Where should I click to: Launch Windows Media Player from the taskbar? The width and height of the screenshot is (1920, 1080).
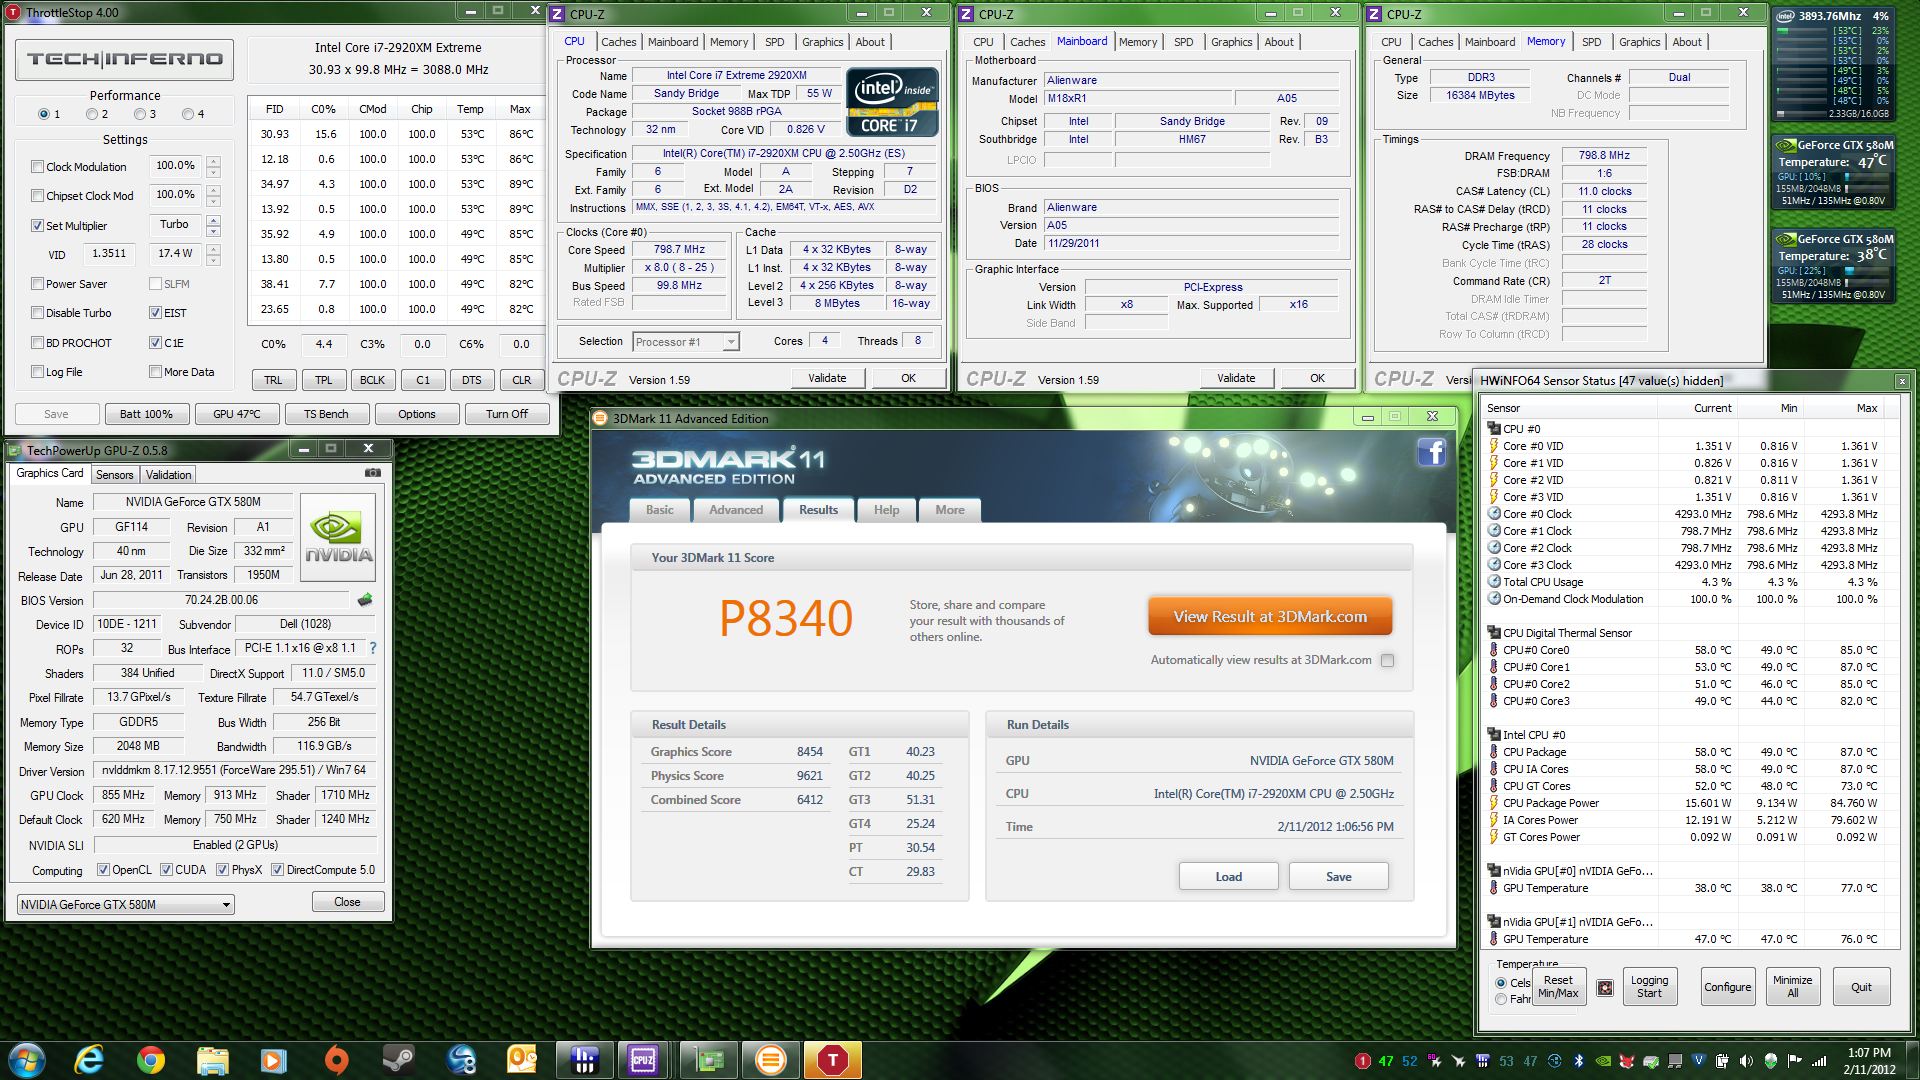click(273, 1060)
